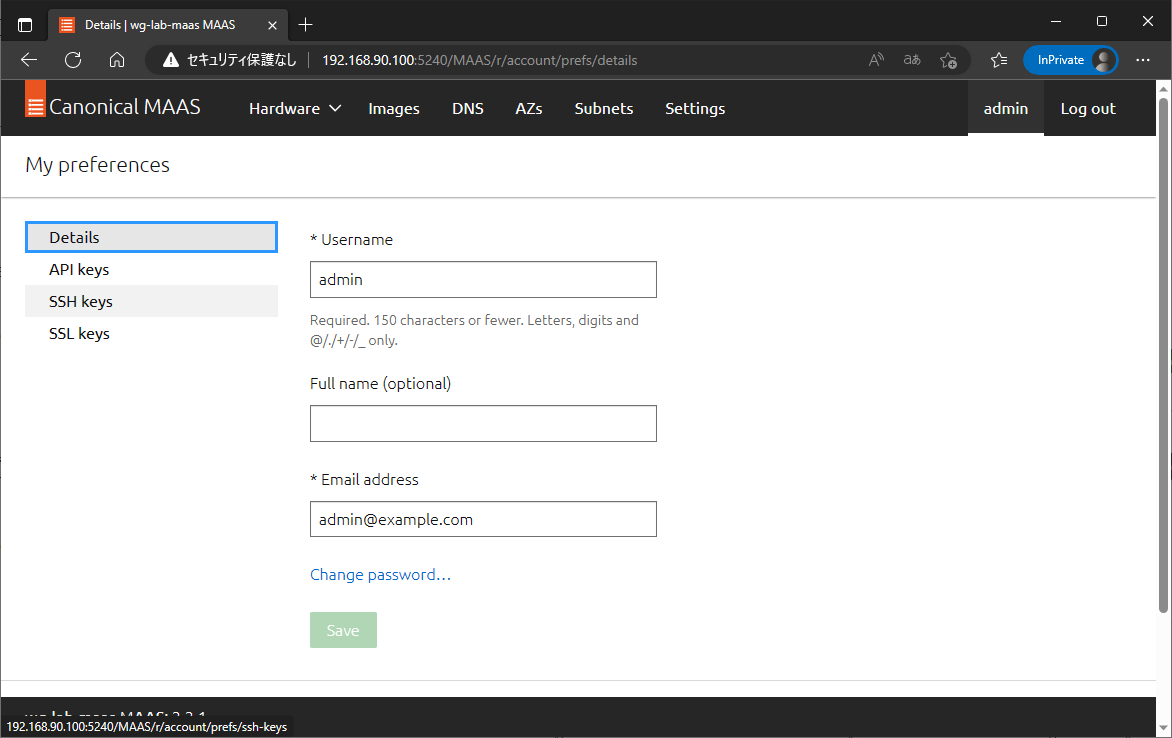
Task: Reload the page using the refresh icon
Action: 72,60
